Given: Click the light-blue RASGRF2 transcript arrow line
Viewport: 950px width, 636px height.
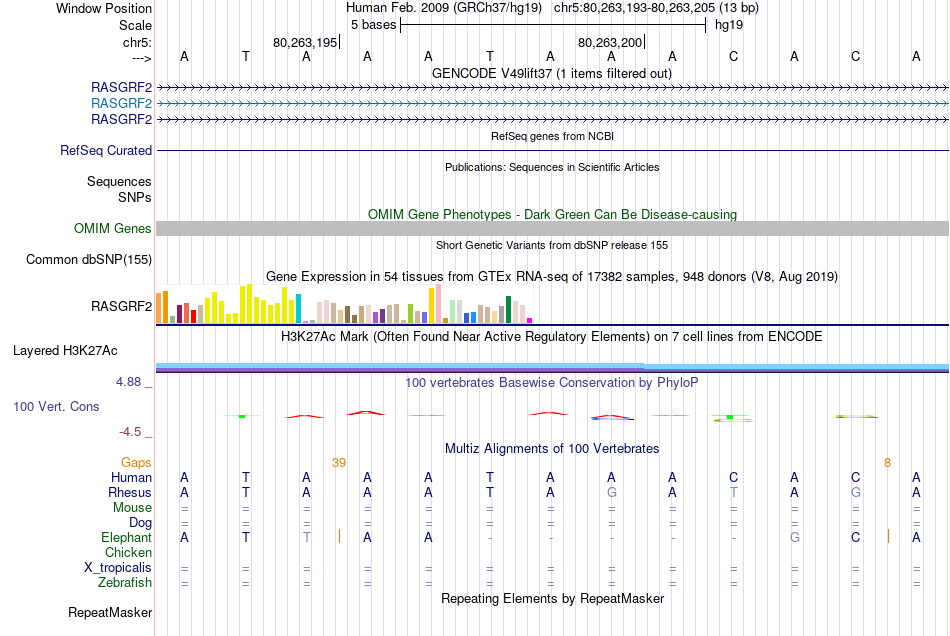Looking at the screenshot, I should tap(552, 104).
